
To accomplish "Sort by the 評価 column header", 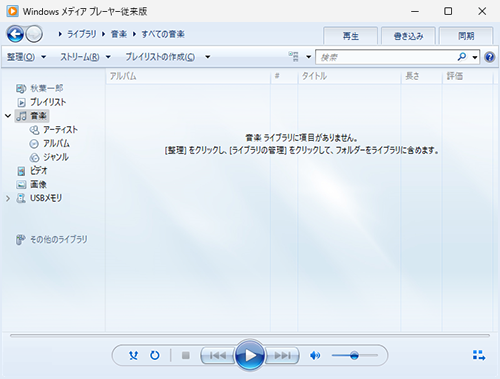I will click(467, 76).
